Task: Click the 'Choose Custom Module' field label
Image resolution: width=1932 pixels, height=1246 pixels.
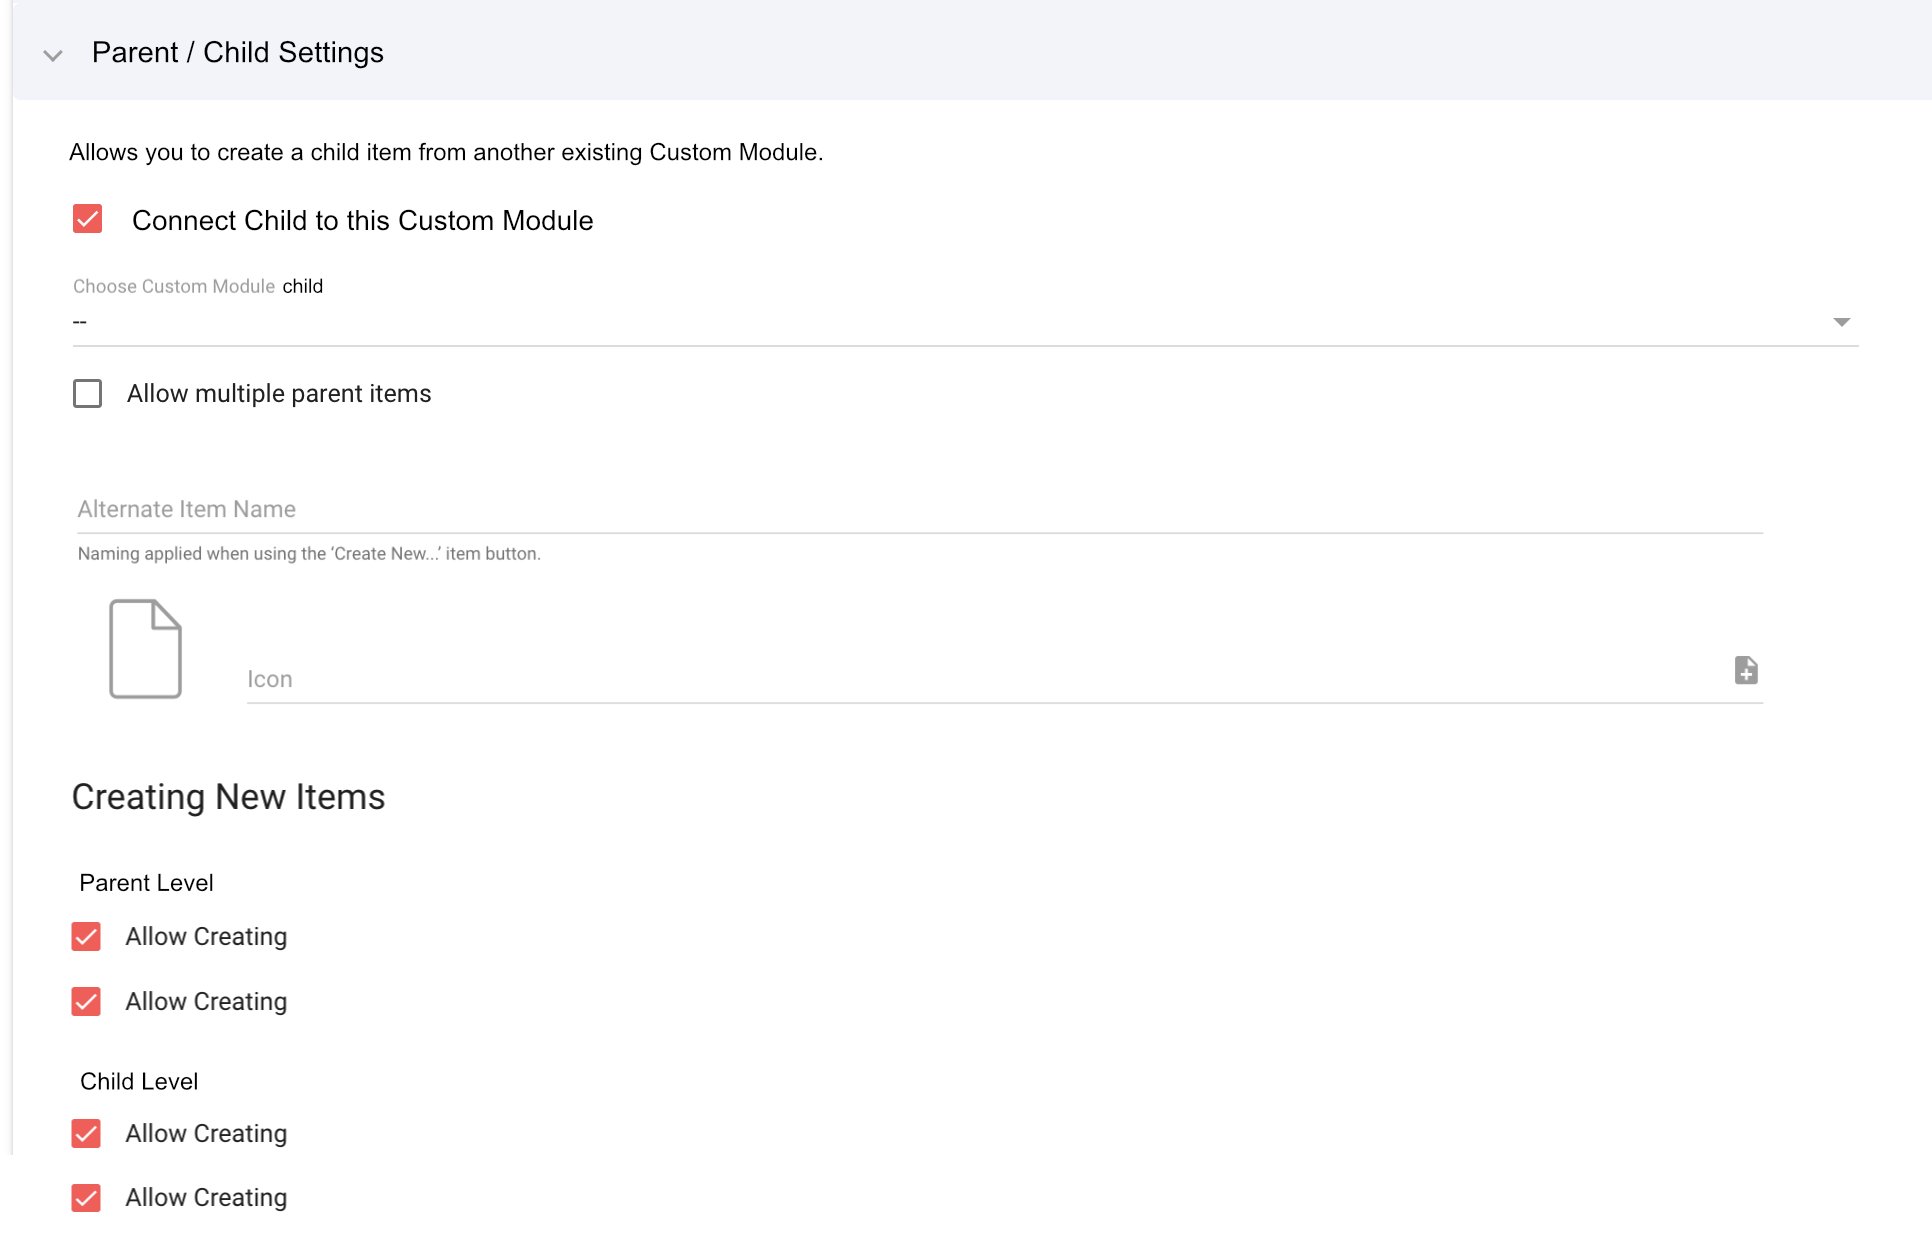Action: (174, 286)
